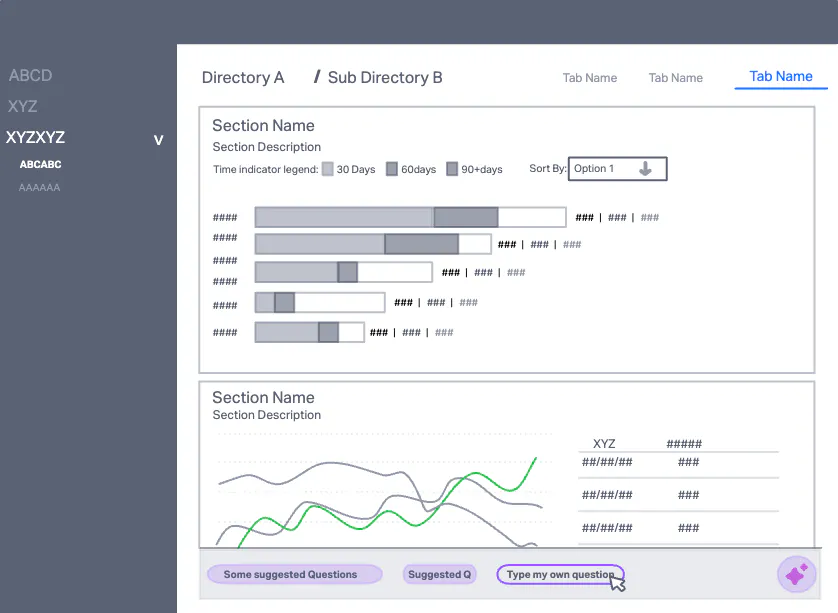Click Type my own question field
Screen dimensions: 838x613
[x=560, y=575]
